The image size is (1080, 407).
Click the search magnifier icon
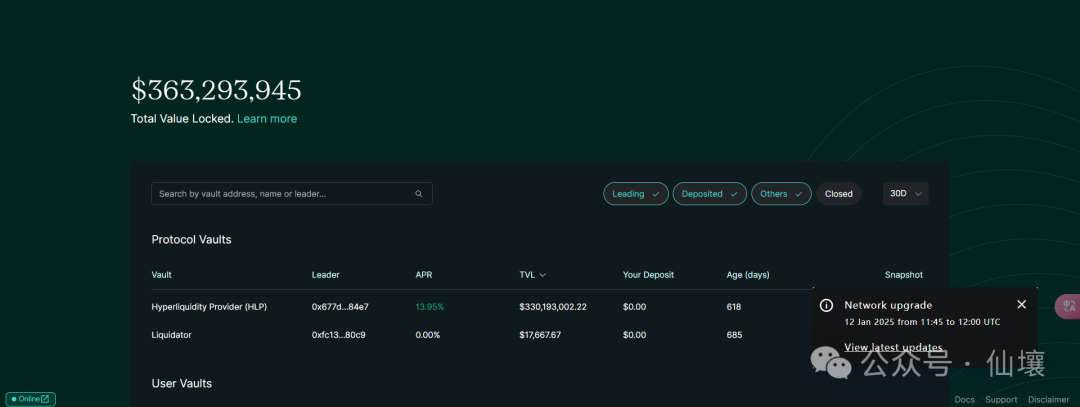point(419,194)
